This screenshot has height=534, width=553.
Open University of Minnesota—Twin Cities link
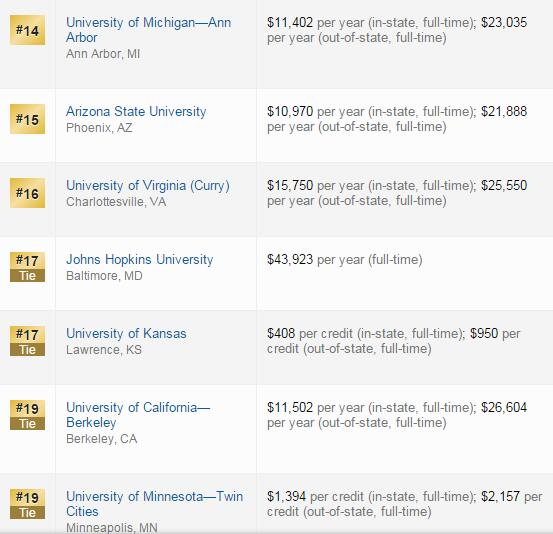pyautogui.click(x=154, y=504)
